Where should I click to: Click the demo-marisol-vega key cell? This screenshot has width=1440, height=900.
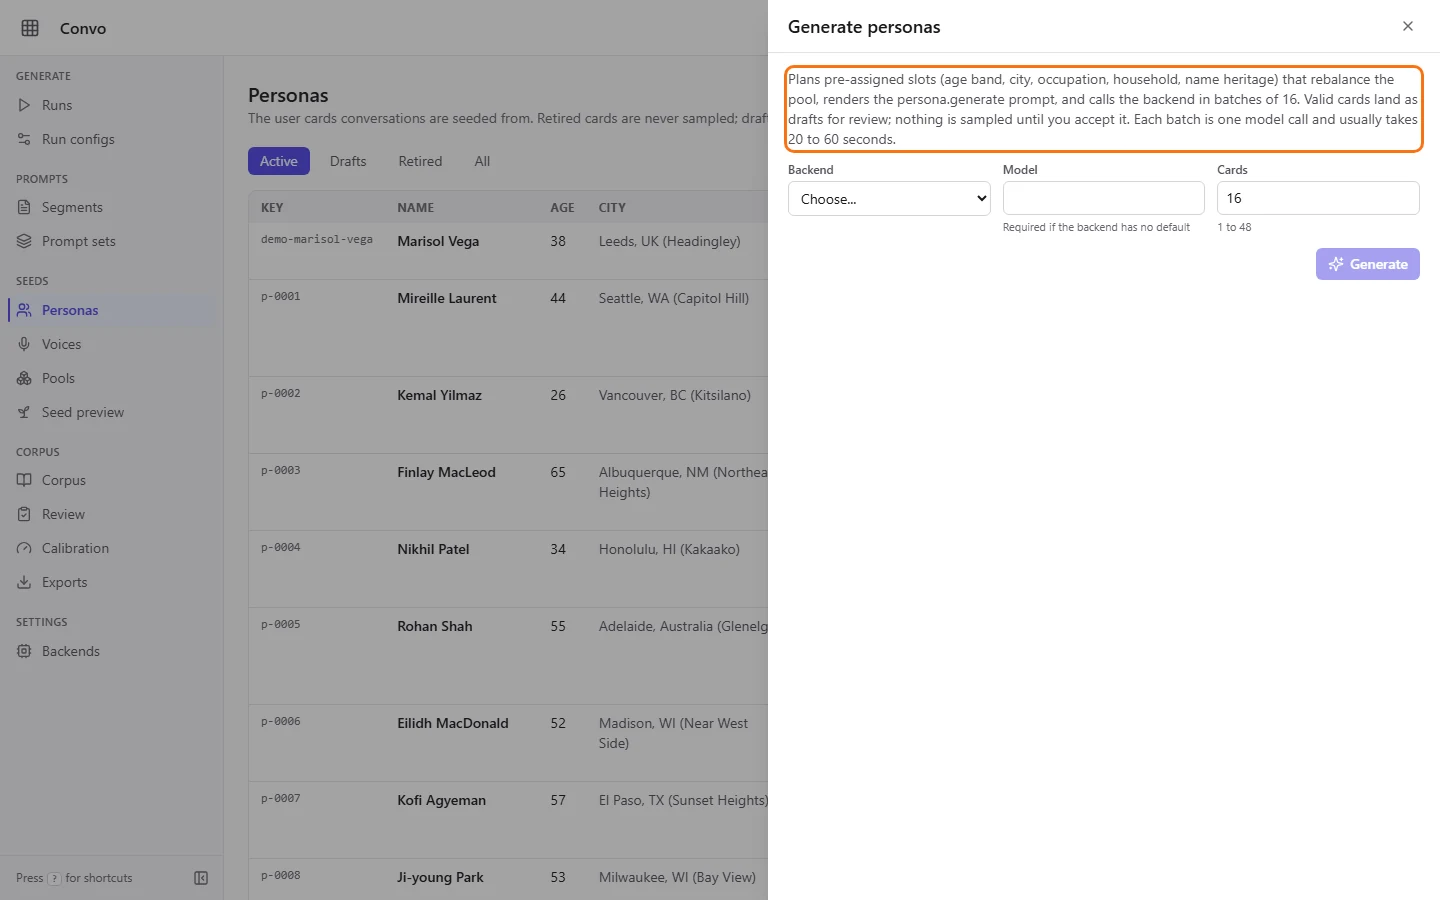[317, 240]
